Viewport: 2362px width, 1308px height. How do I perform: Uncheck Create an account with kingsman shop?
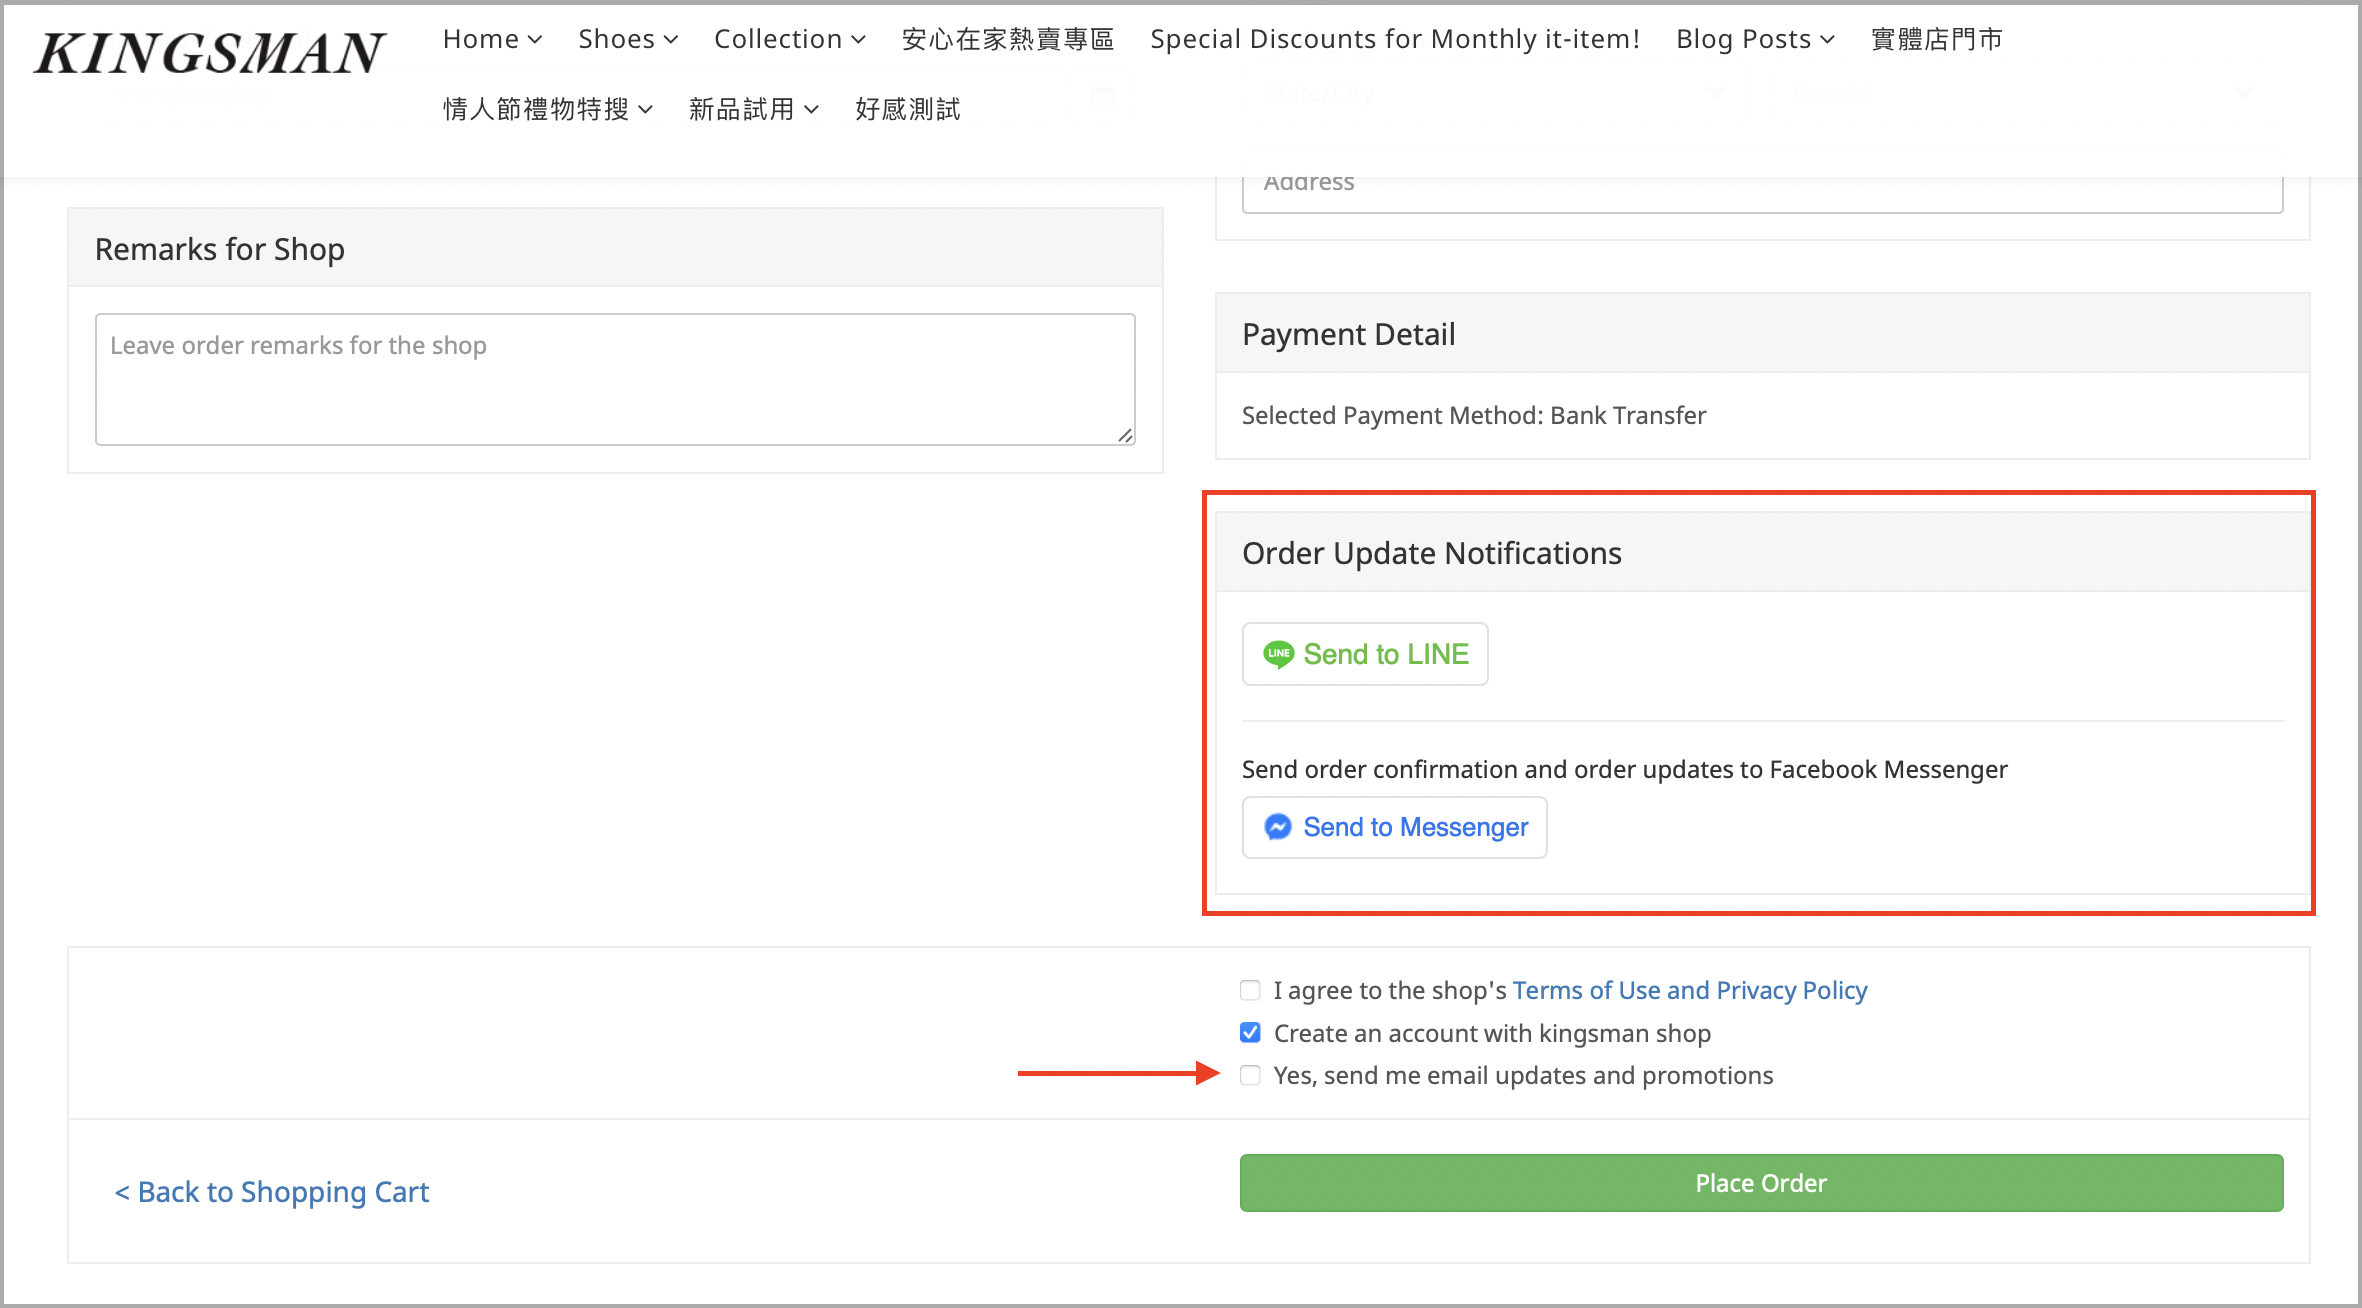click(1250, 1032)
